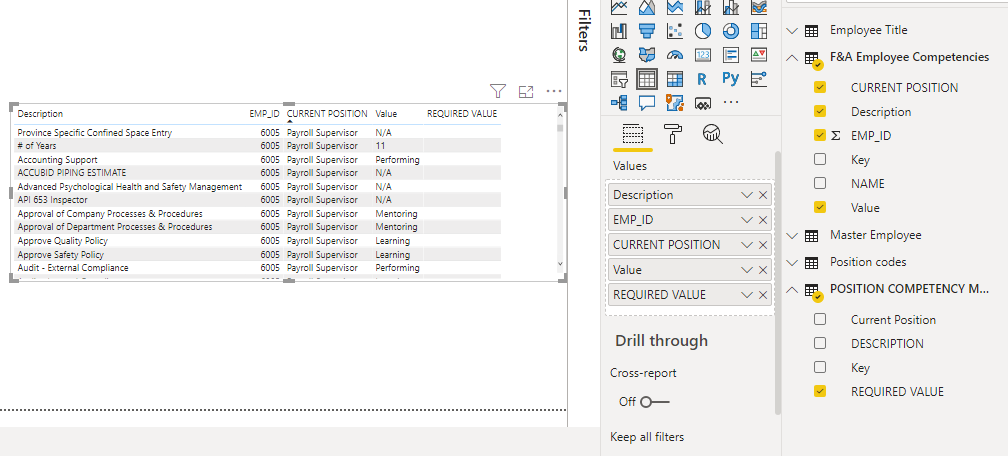Expand the Filters pane

click(x=584, y=30)
